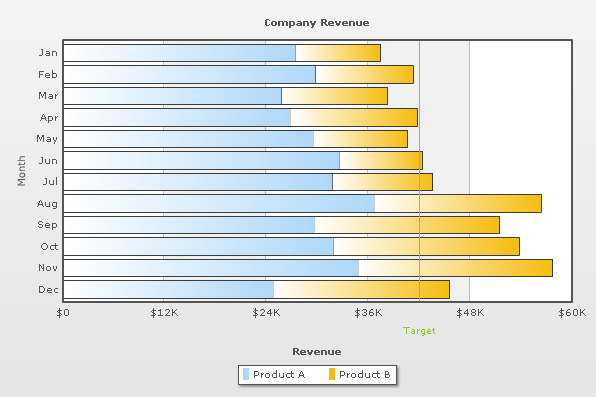The width and height of the screenshot is (596, 397).
Task: Select the Dec Product A blue bar
Action: (x=168, y=290)
